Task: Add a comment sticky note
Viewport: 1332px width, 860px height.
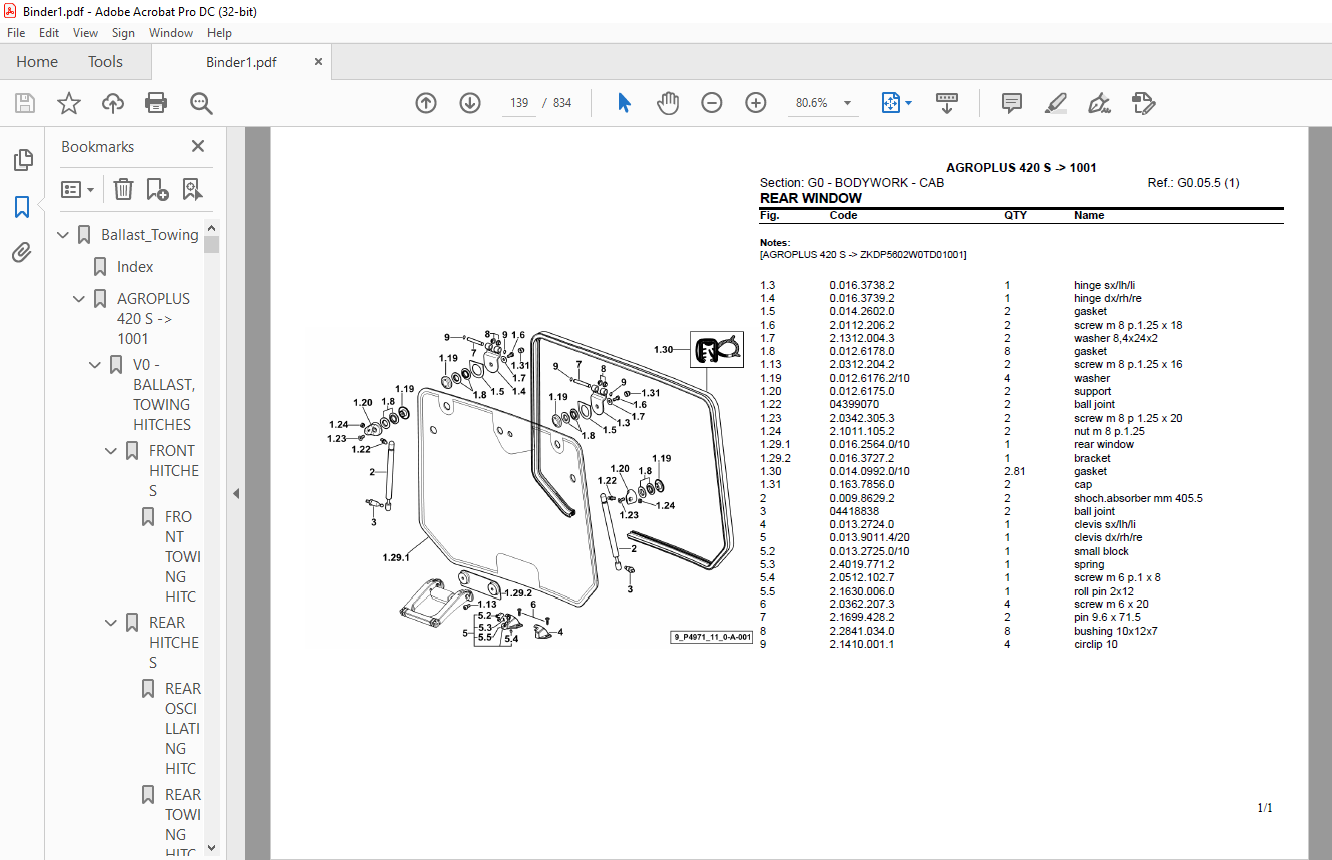Action: pyautogui.click(x=1012, y=103)
